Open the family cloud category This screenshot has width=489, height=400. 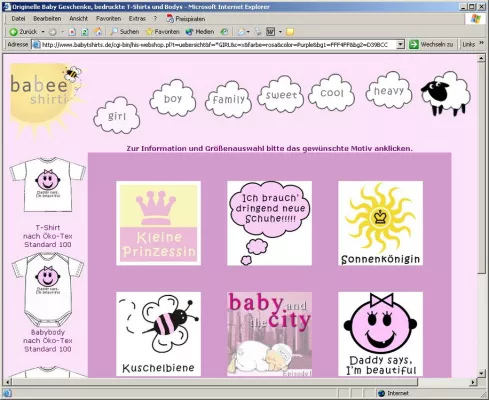click(x=228, y=99)
